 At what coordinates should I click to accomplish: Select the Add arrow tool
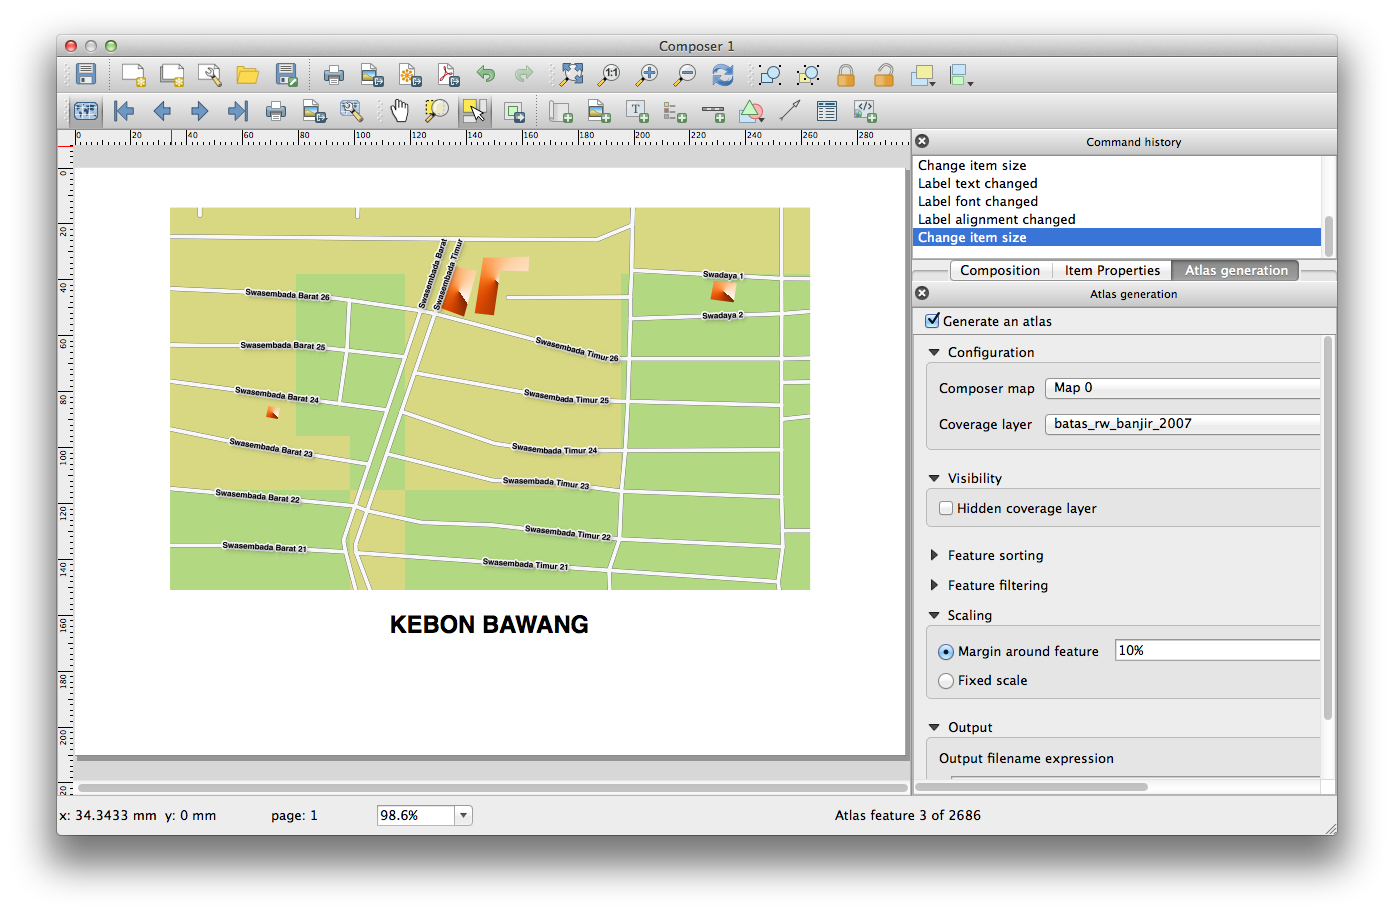pos(790,111)
